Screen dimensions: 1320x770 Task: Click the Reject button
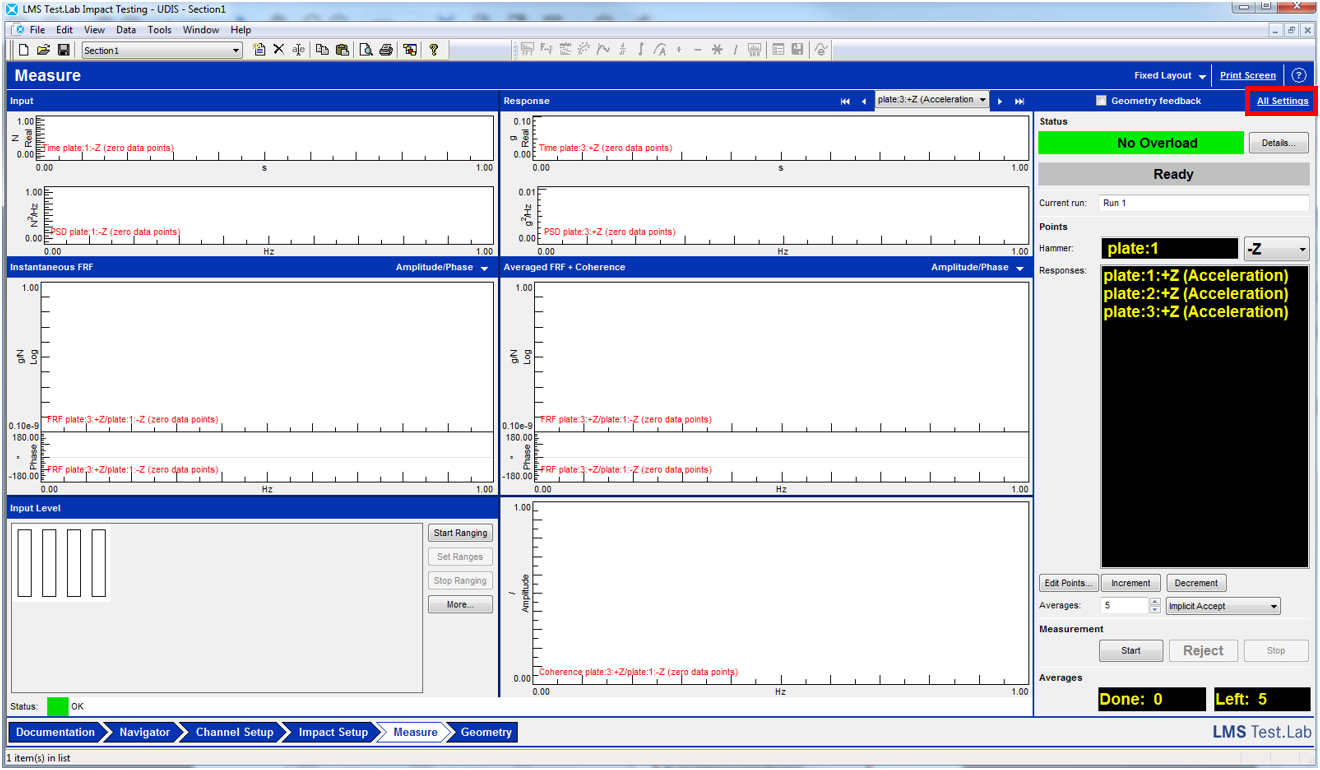click(x=1203, y=650)
